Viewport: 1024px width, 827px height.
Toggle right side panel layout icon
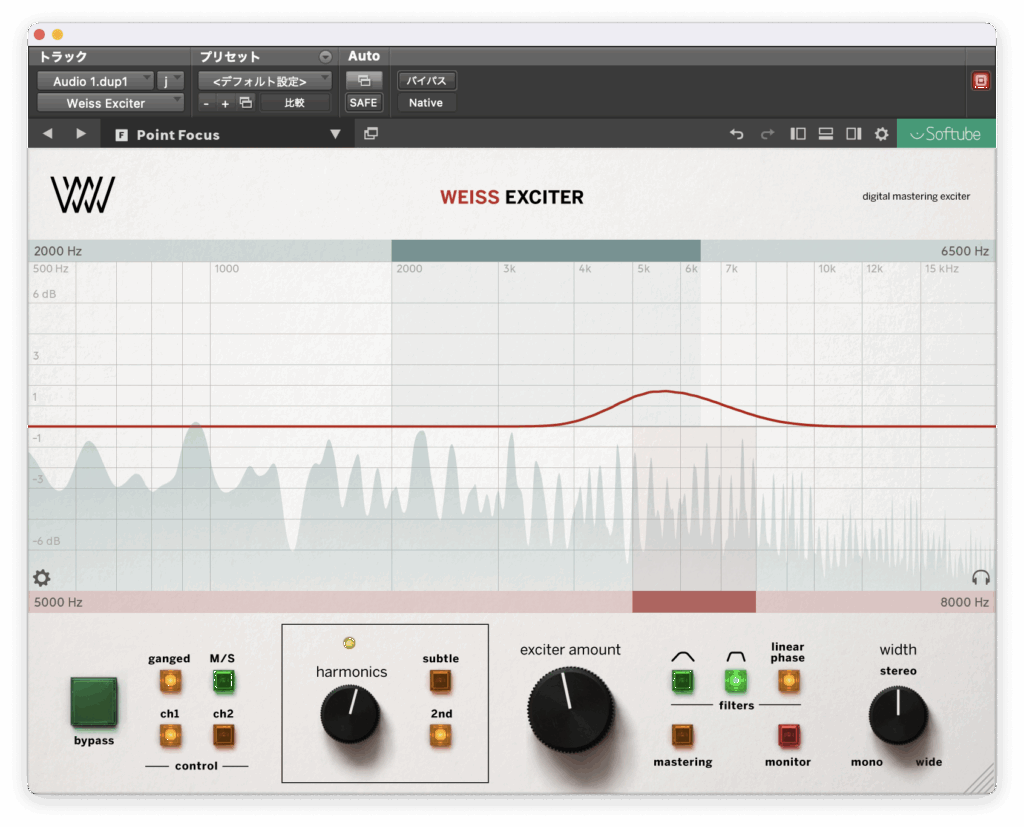pos(854,134)
